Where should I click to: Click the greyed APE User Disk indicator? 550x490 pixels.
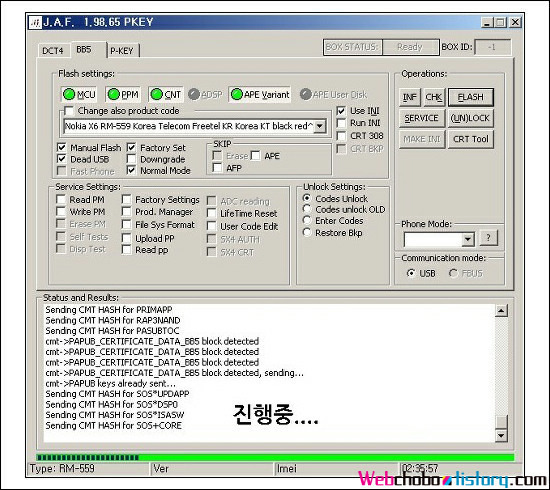click(333, 94)
